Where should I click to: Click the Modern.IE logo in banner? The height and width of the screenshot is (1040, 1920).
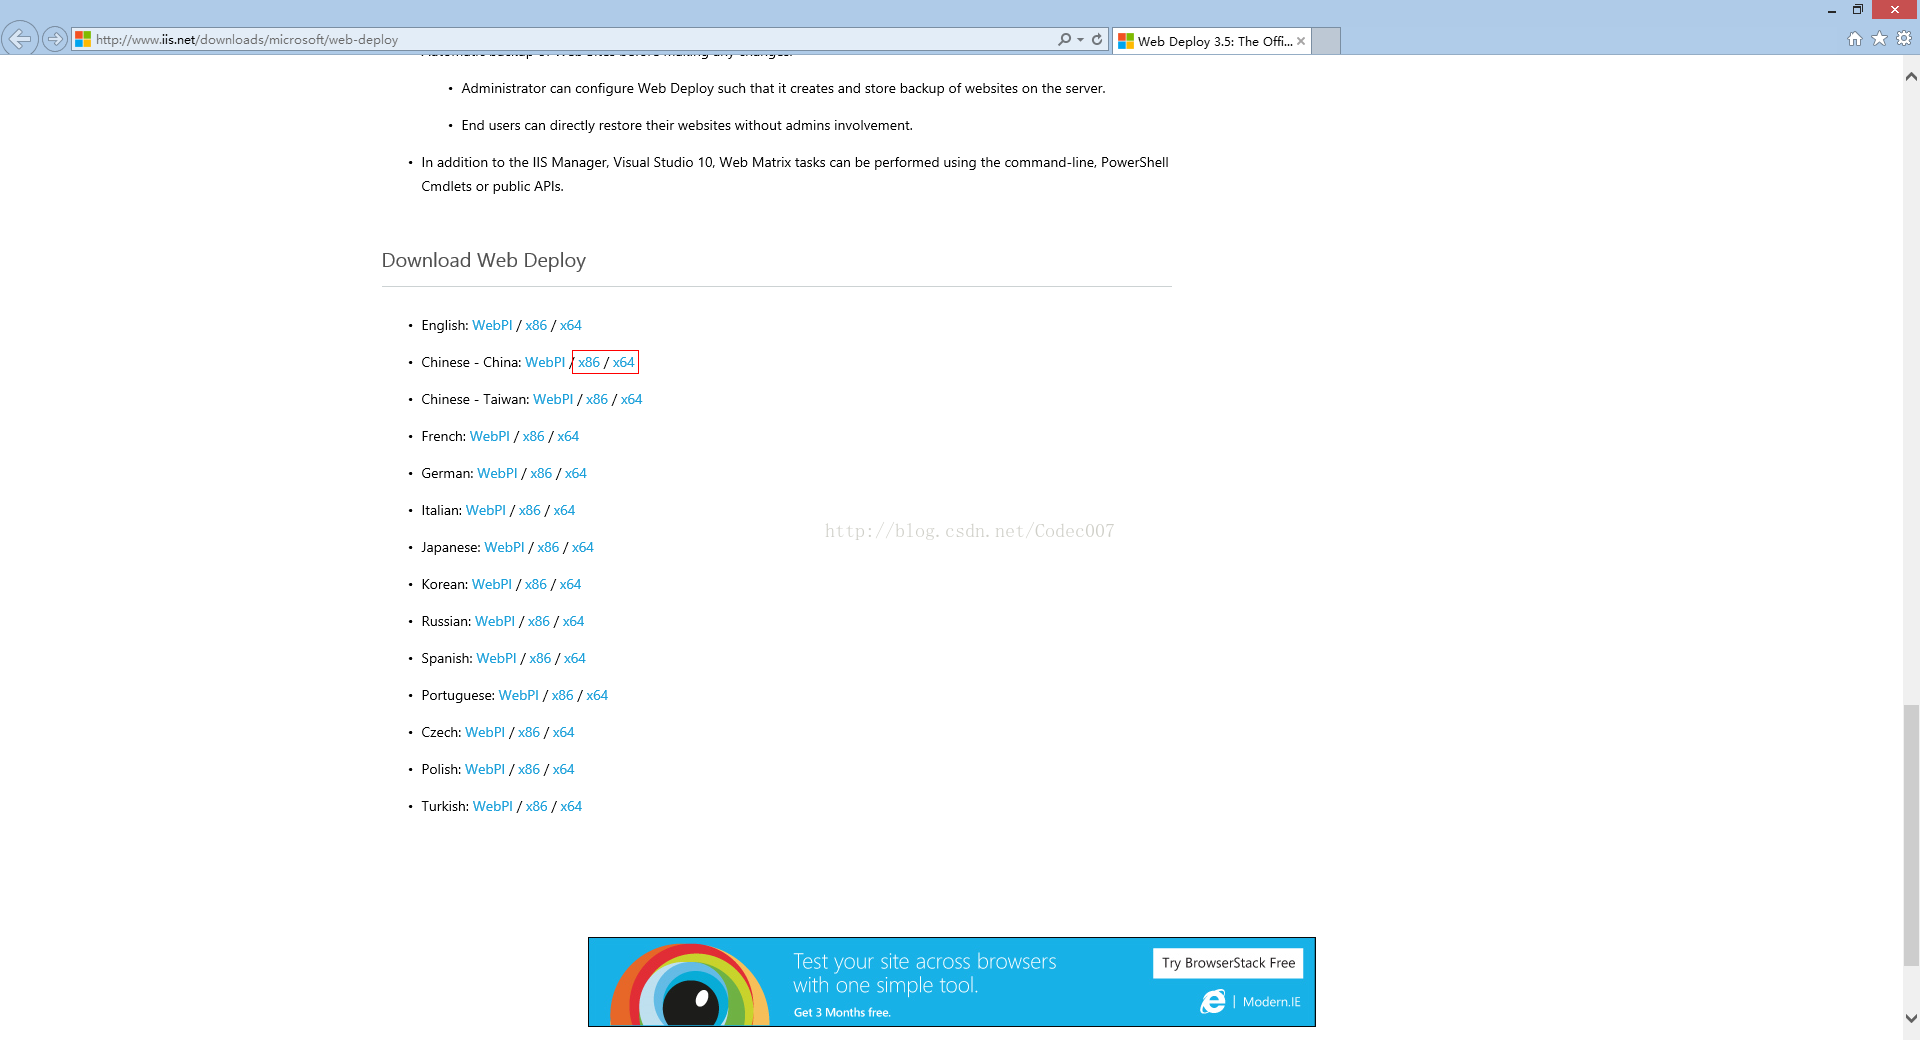coord(1251,1001)
